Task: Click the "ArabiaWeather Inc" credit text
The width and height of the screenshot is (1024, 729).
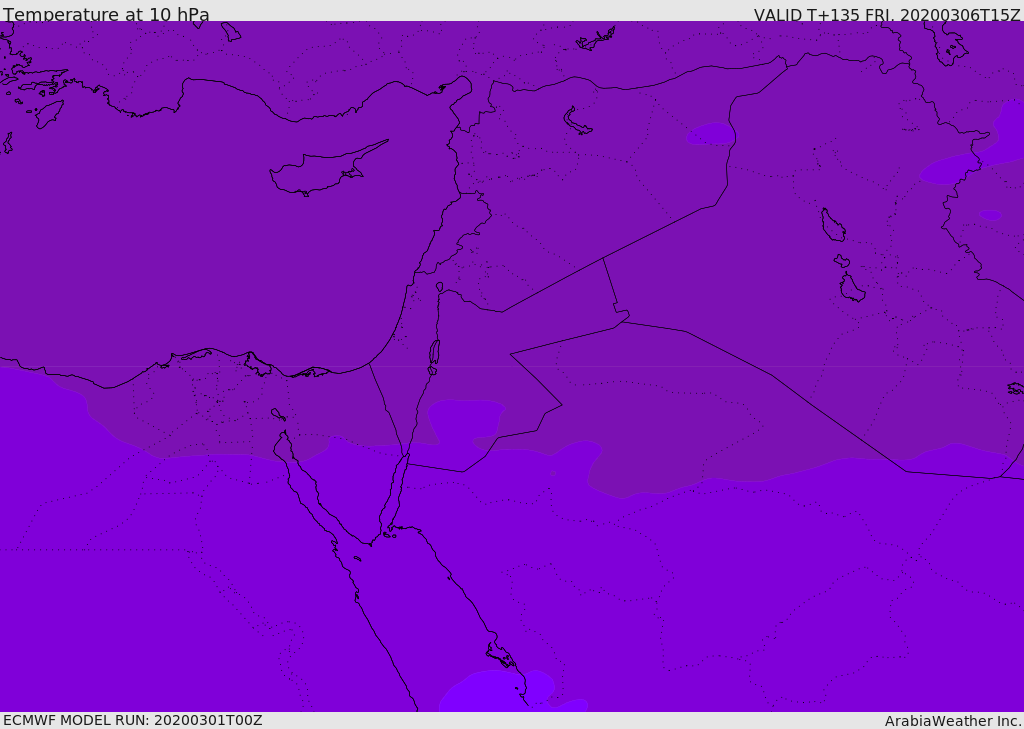Action: click(951, 721)
